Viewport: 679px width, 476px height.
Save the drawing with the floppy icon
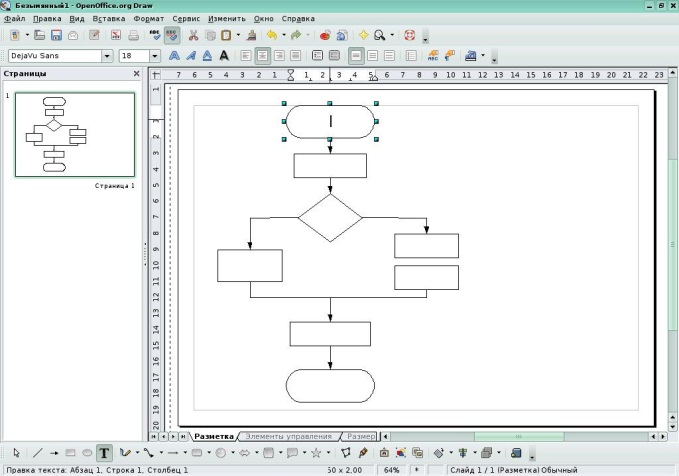[56, 35]
